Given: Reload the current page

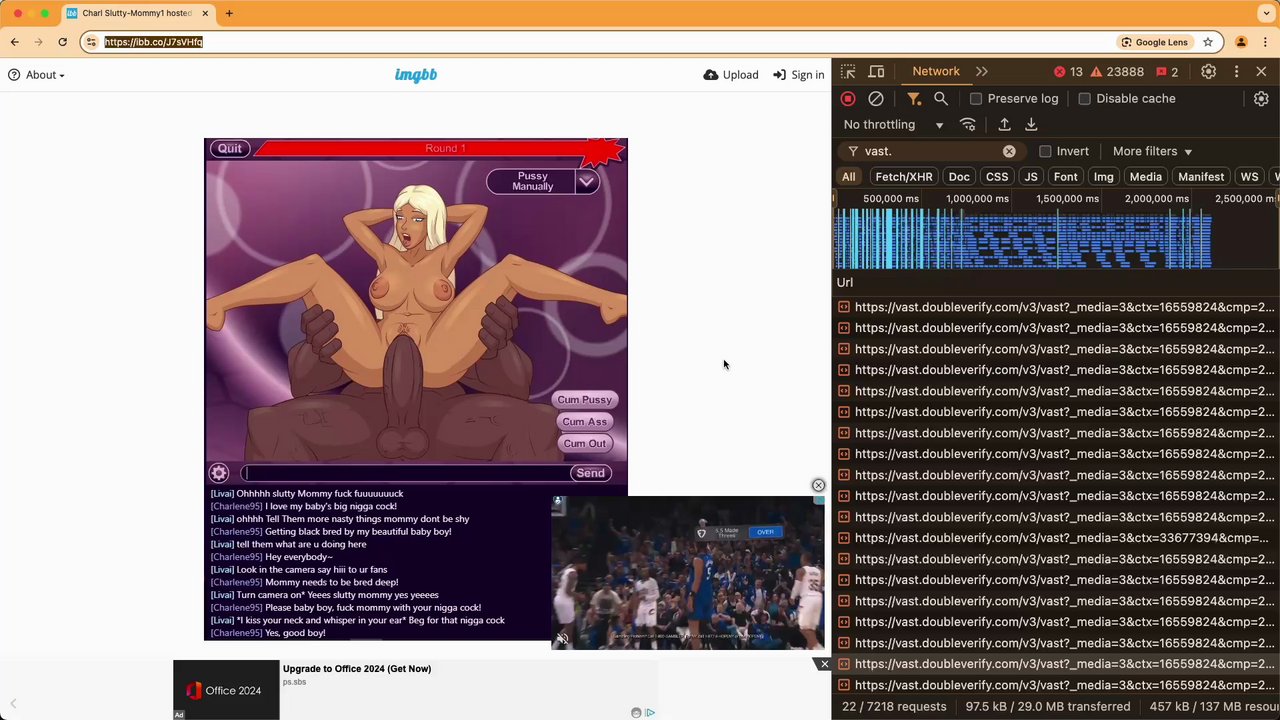Looking at the screenshot, I should [x=62, y=42].
